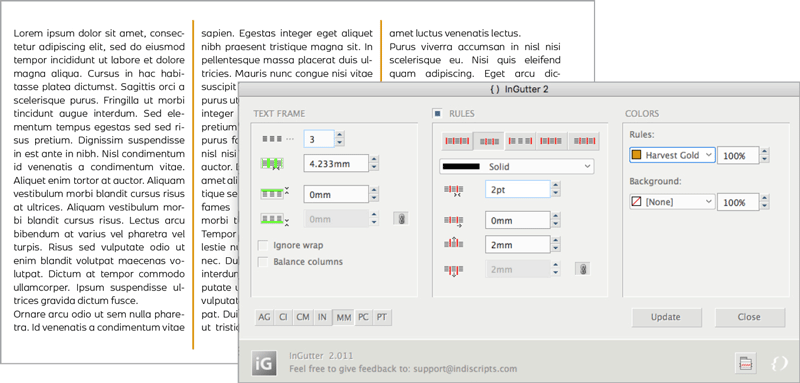The width and height of the screenshot is (800, 383).
Task: Focus the 4.233mm gutter width field
Action: [336, 164]
